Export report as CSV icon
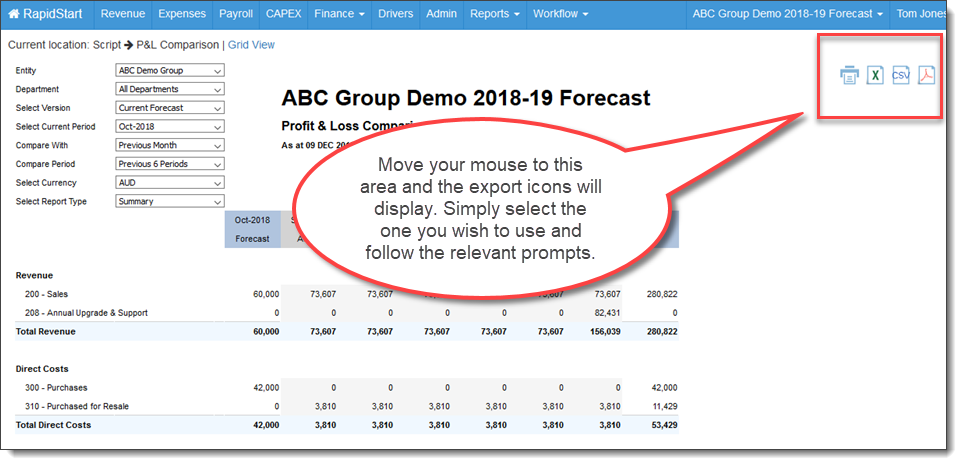 tap(901, 75)
